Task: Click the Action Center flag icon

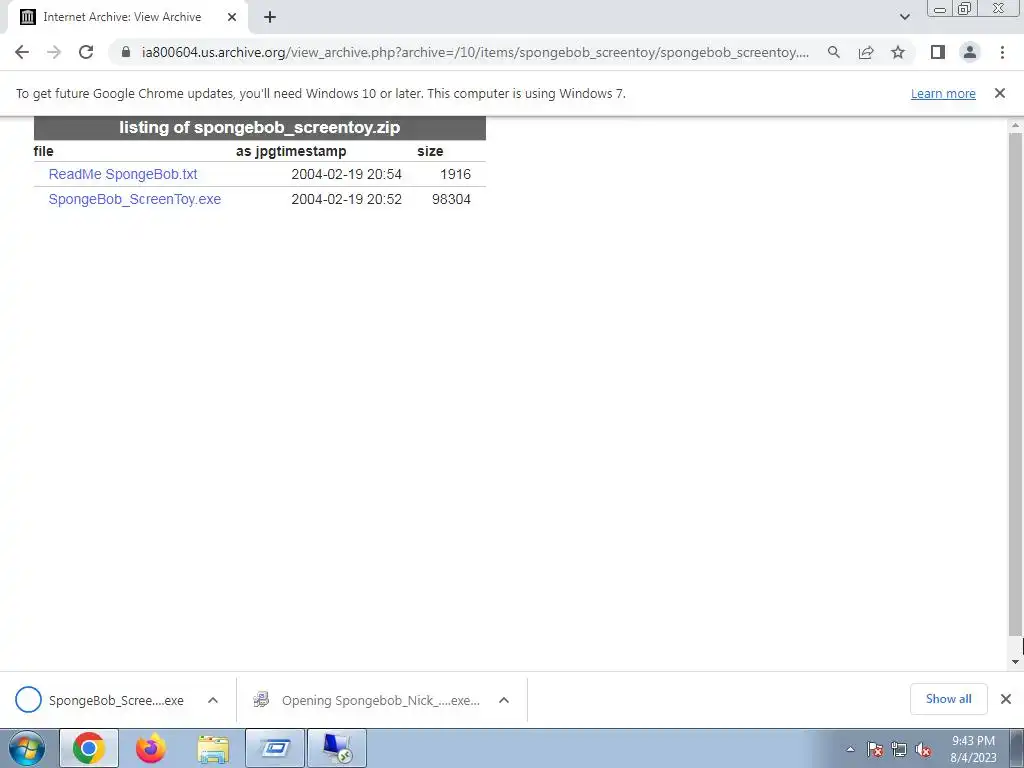Action: 875,749
